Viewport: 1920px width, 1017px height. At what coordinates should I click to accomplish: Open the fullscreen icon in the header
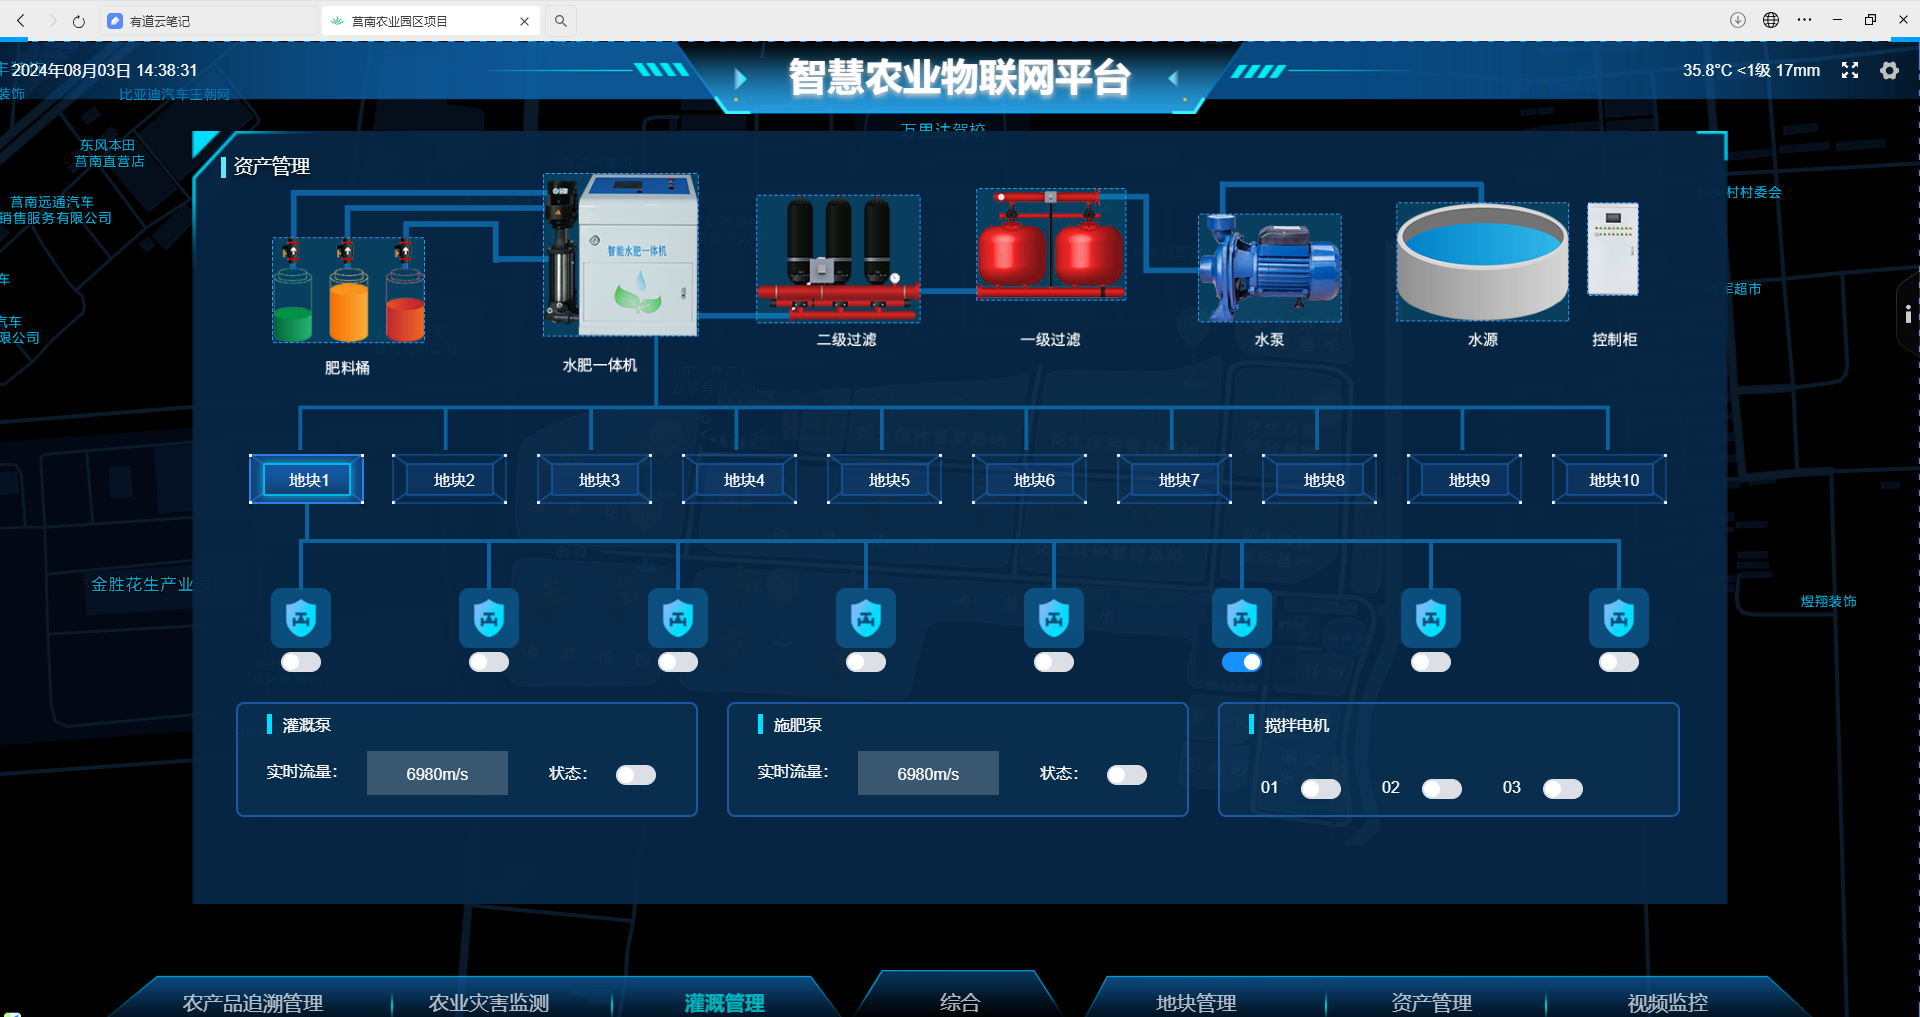click(1850, 70)
